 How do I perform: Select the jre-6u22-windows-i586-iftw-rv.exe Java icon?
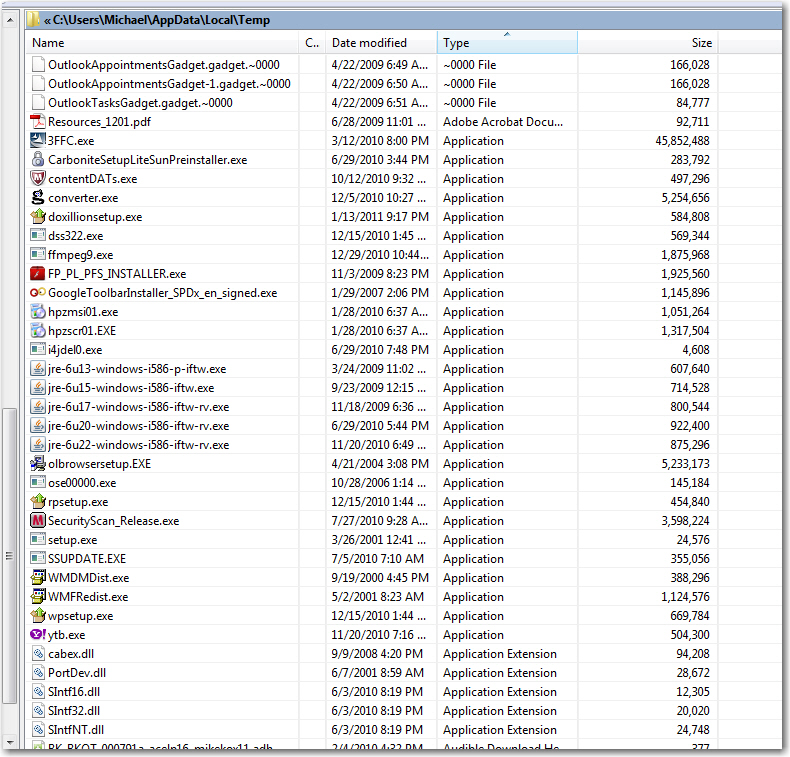38,445
